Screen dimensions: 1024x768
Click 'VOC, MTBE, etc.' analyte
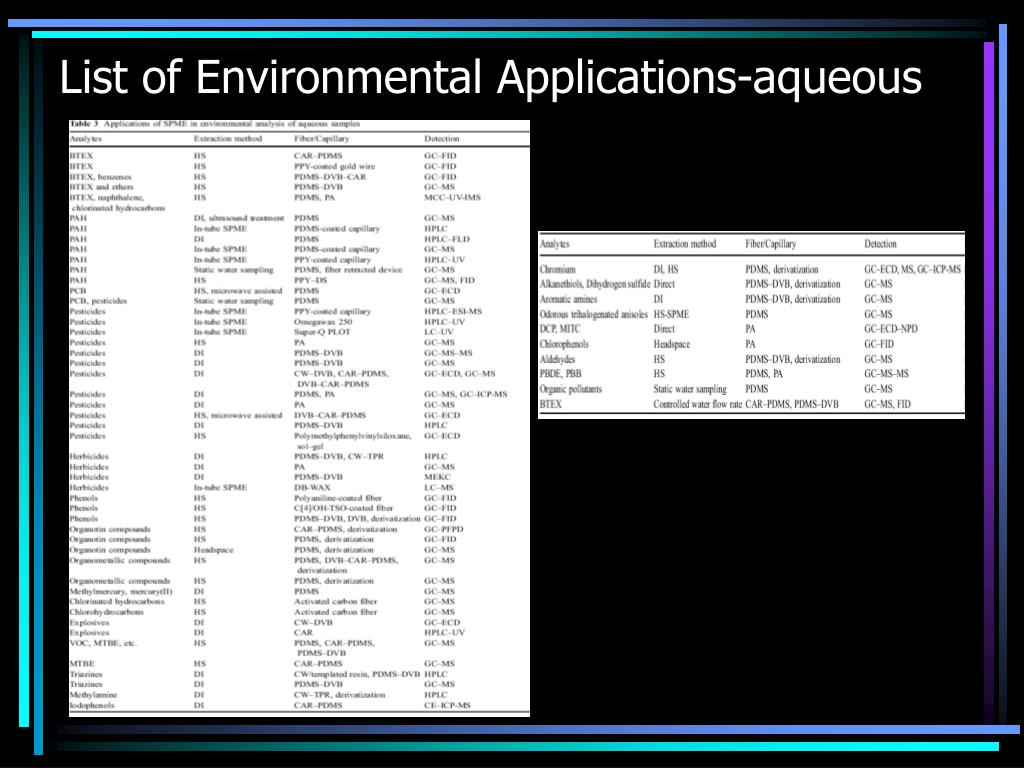103,643
